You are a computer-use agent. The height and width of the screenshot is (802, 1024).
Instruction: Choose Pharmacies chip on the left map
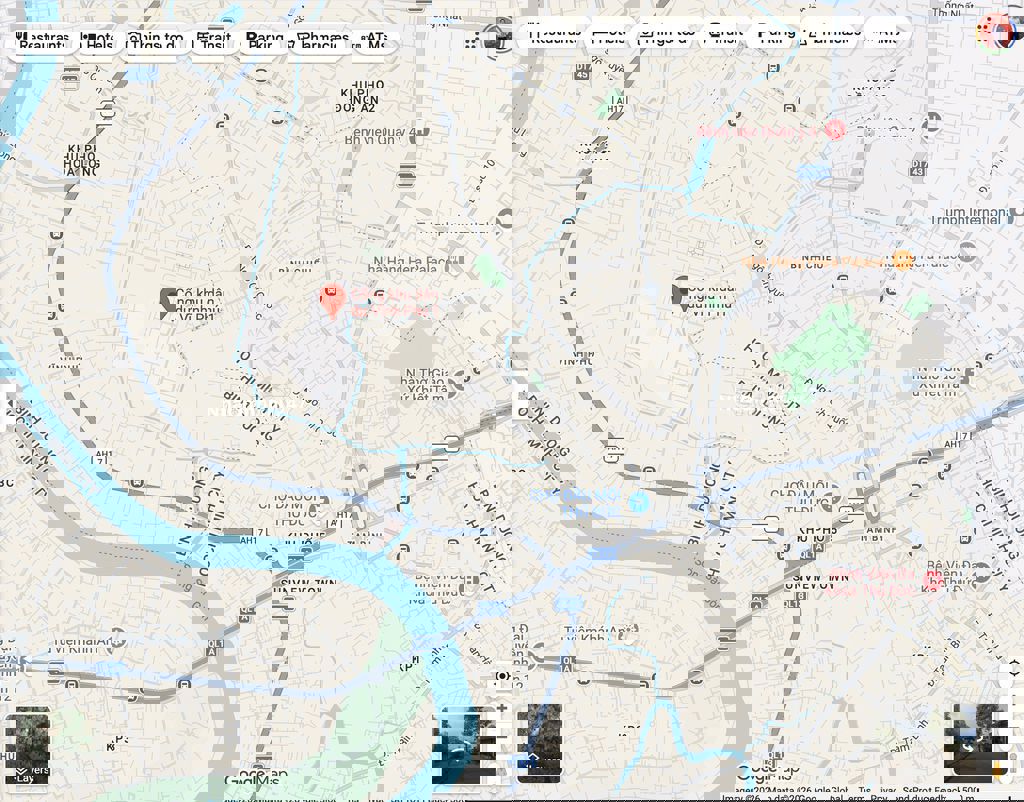coord(320,41)
